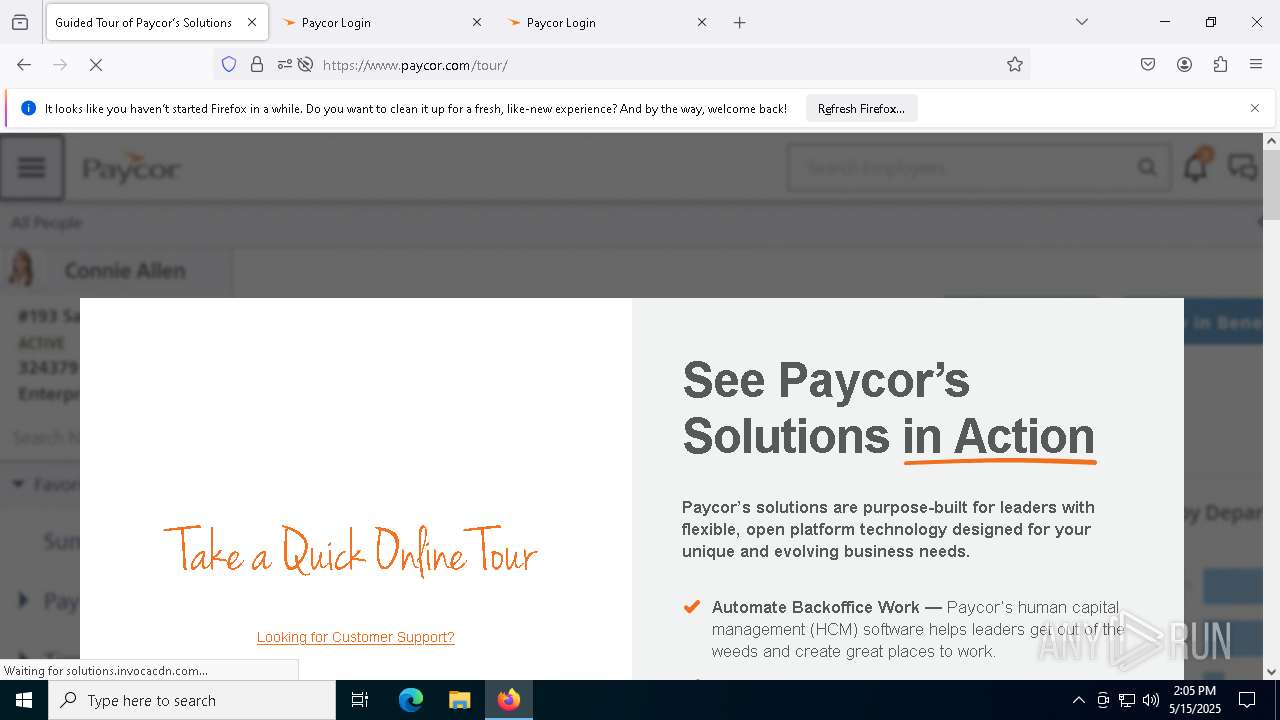The width and height of the screenshot is (1280, 720).
Task: Select Guided Tour of Paycor's Solutions tab
Action: click(x=157, y=22)
